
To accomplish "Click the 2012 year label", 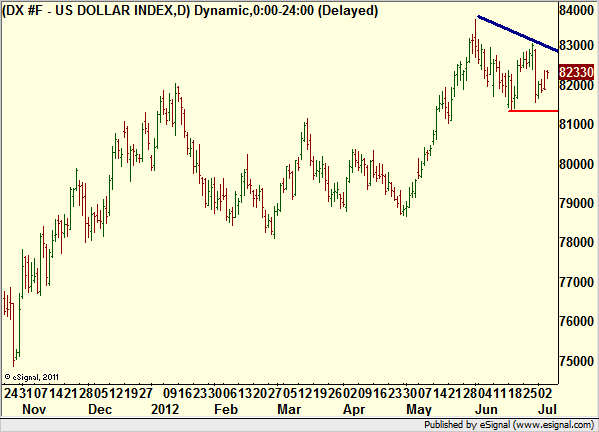I will click(x=165, y=409).
